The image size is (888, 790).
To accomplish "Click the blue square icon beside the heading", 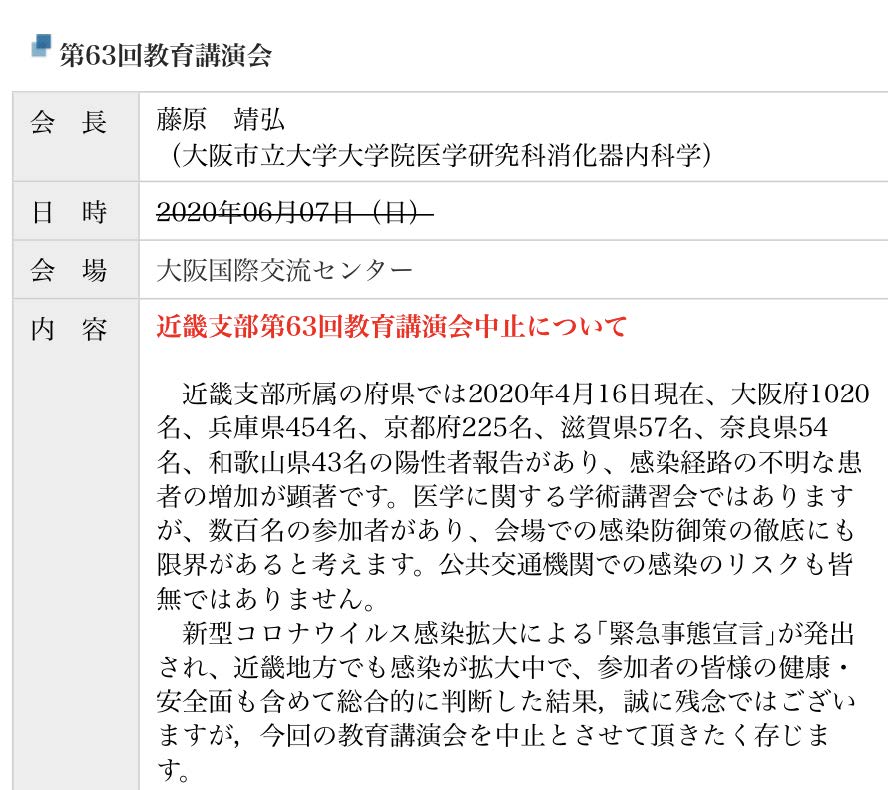I will pos(41,47).
